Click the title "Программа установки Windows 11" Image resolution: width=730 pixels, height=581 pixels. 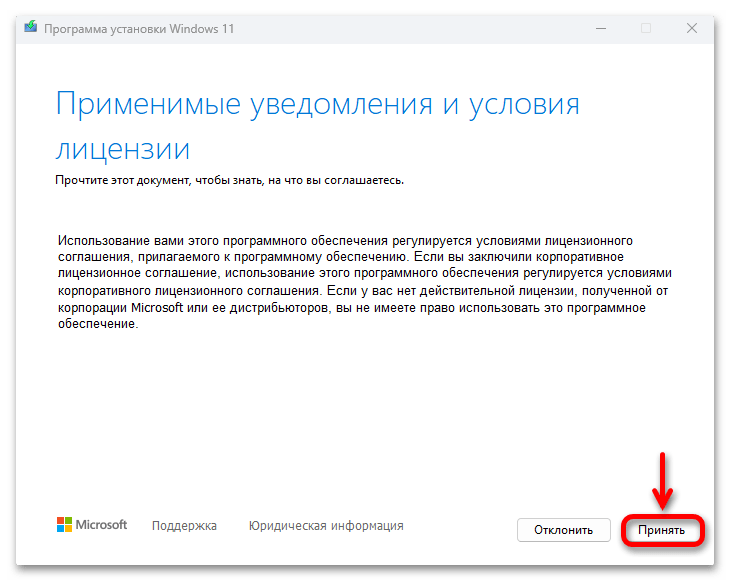pyautogui.click(x=139, y=29)
